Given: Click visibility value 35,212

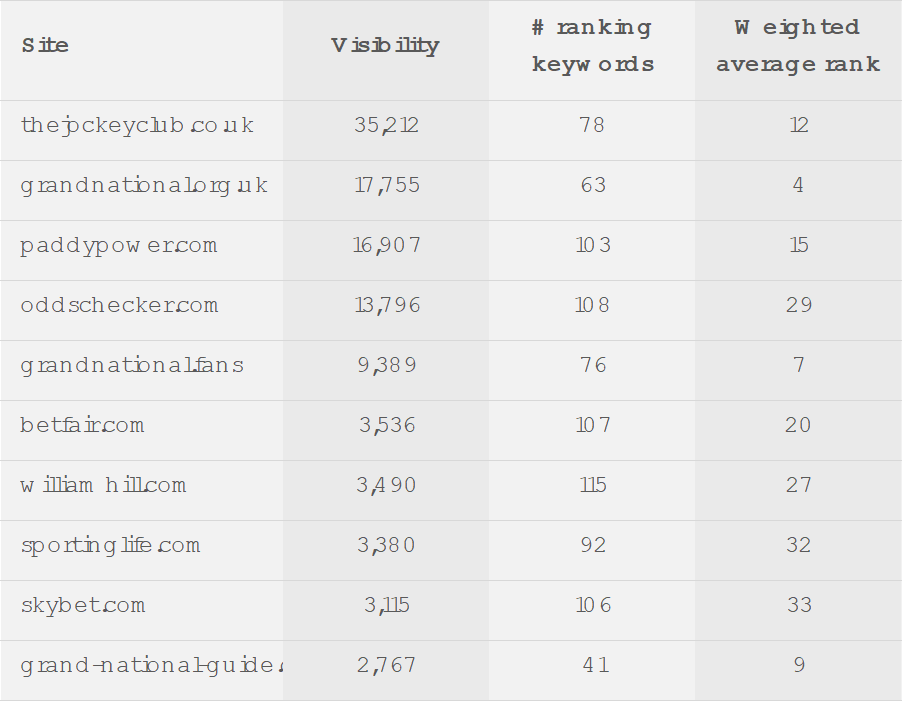Looking at the screenshot, I should click(x=386, y=126).
